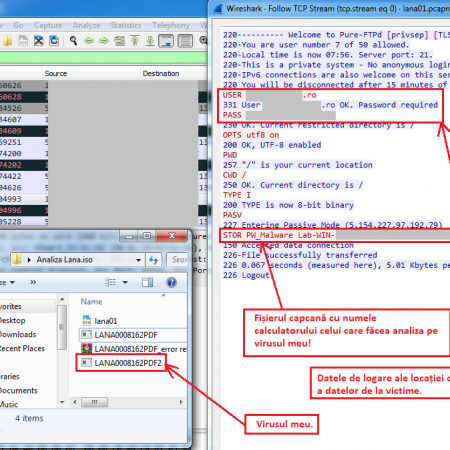Open the Statistics menu

(x=126, y=25)
